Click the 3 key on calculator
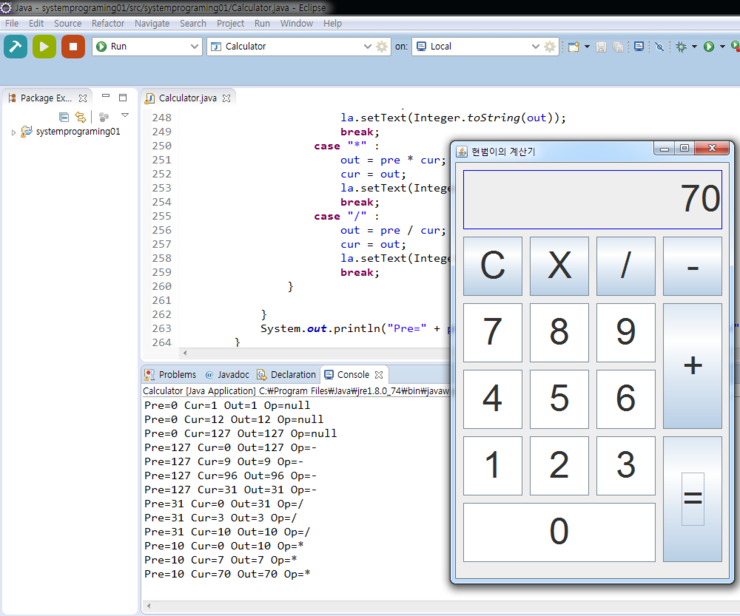The image size is (740, 616). coord(626,466)
